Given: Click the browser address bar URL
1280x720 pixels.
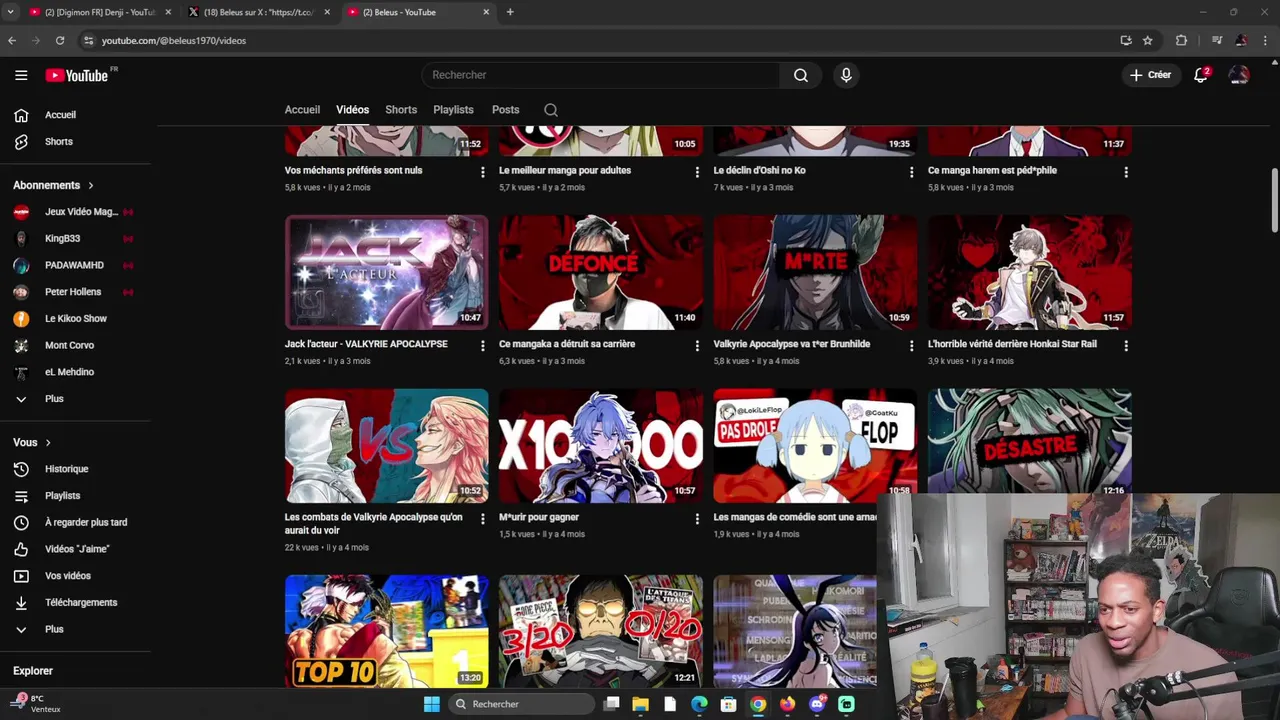Looking at the screenshot, I should pyautogui.click(x=173, y=41).
